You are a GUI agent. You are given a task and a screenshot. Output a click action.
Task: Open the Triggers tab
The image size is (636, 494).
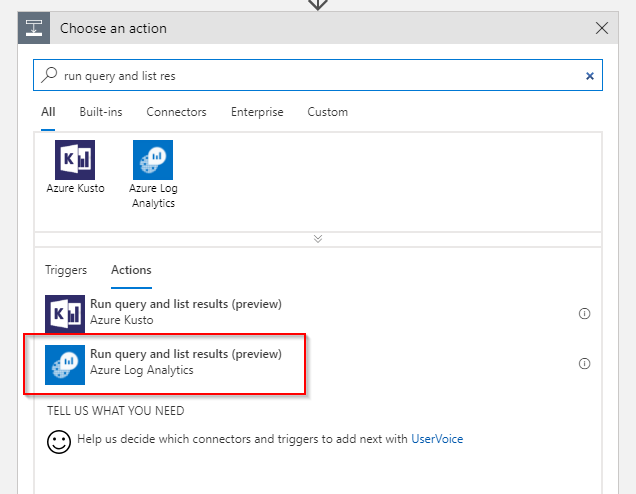coord(66,270)
